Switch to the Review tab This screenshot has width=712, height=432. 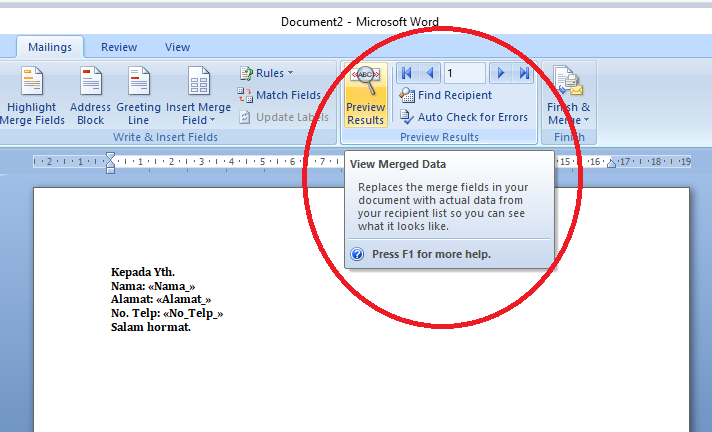pos(119,47)
